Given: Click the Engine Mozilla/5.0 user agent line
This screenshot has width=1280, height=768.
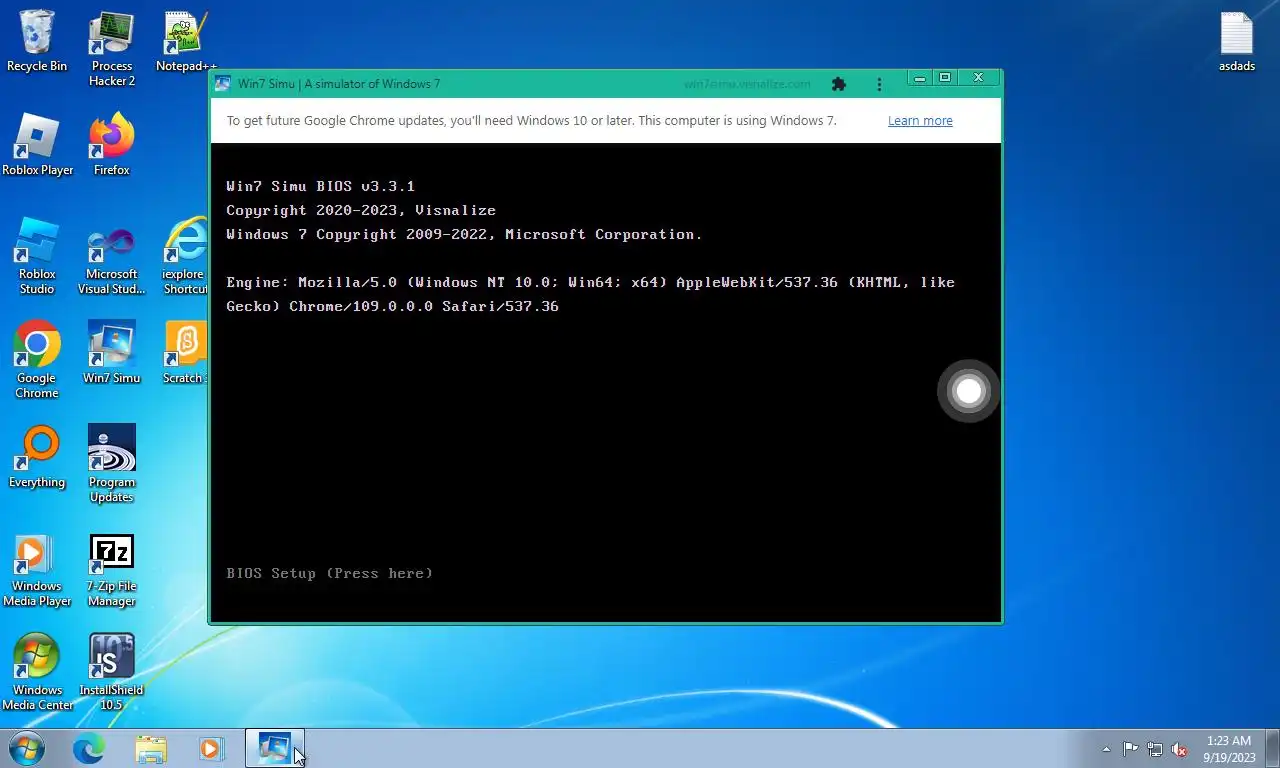Looking at the screenshot, I should tap(590, 294).
